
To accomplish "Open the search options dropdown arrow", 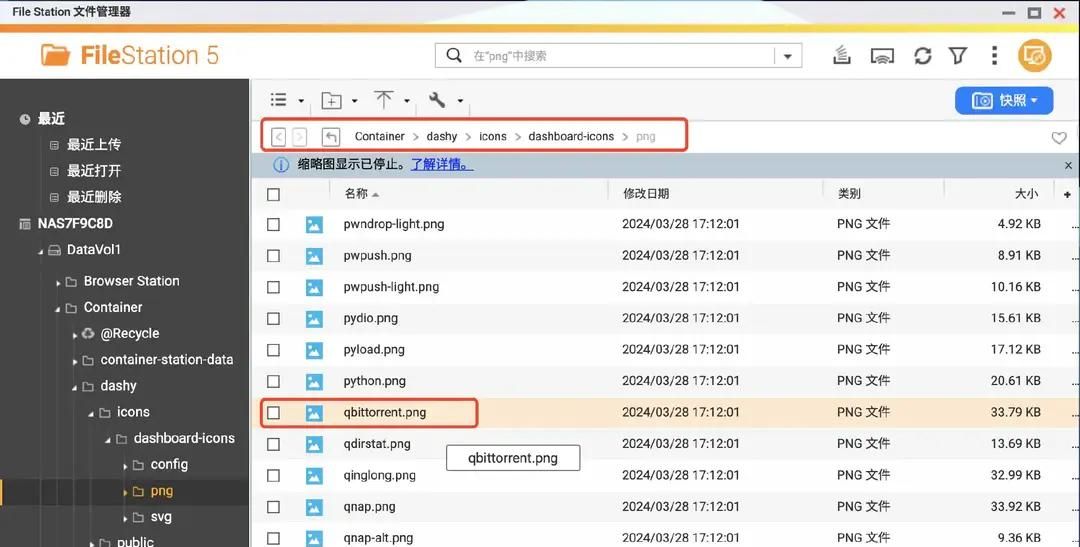I will (x=788, y=56).
